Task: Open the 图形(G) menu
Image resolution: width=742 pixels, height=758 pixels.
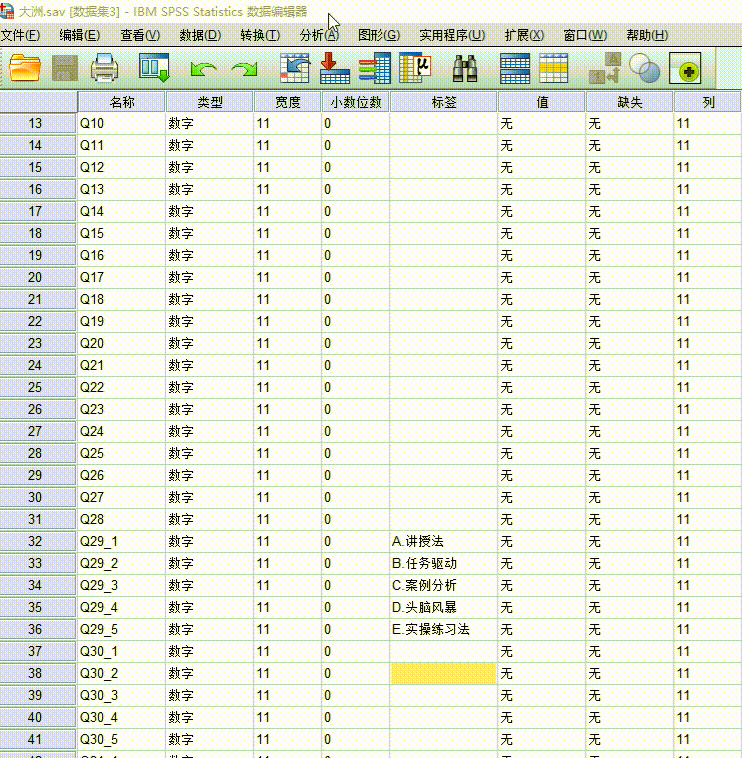Action: [379, 35]
